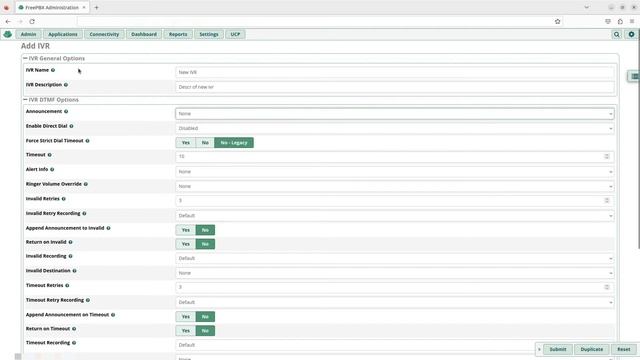Click help icon beside Ringer Volume Override
This screenshot has width=640, height=360.
pyautogui.click(x=86, y=184)
